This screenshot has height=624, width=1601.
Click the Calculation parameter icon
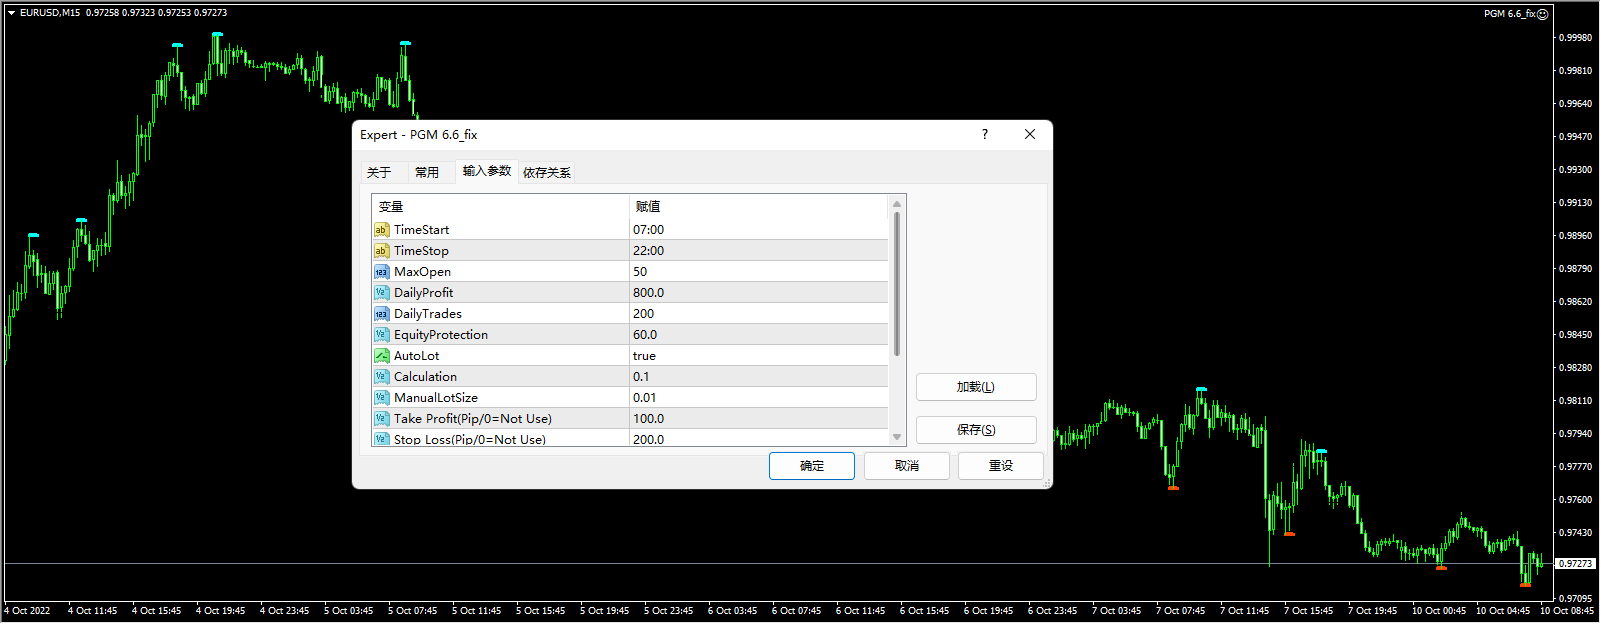click(381, 377)
